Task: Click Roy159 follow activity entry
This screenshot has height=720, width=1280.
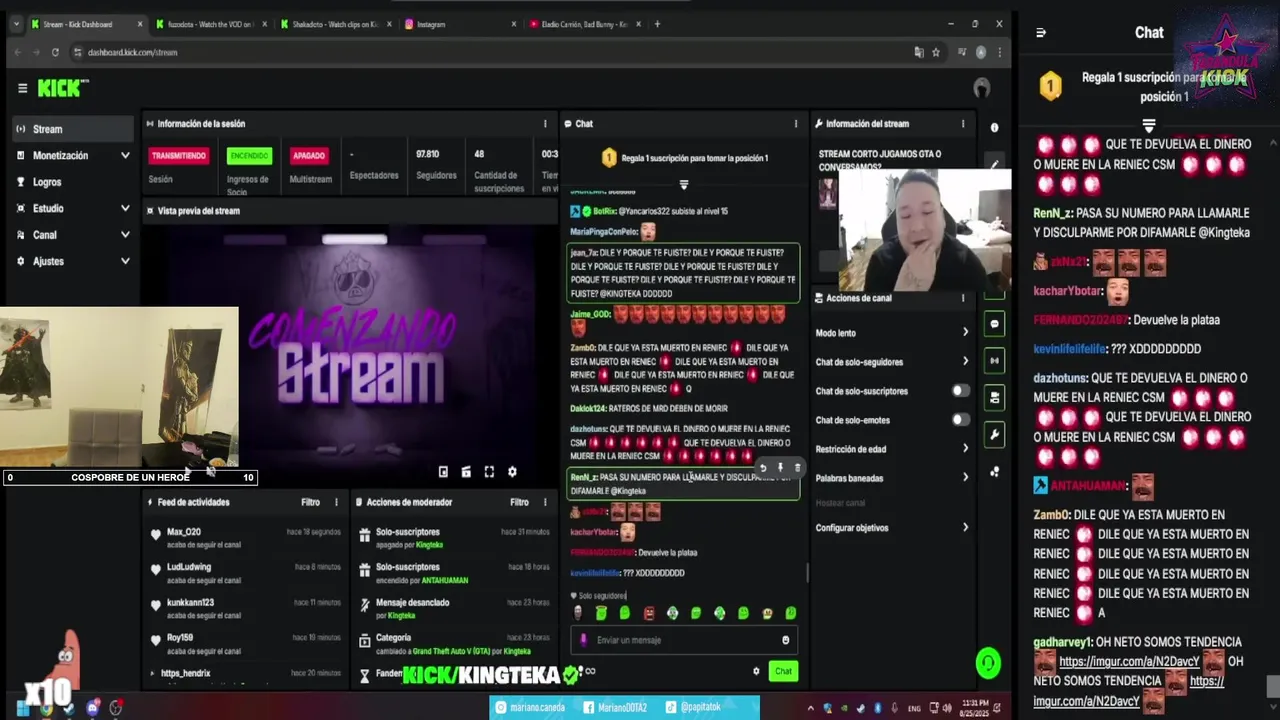Action: coord(246,643)
